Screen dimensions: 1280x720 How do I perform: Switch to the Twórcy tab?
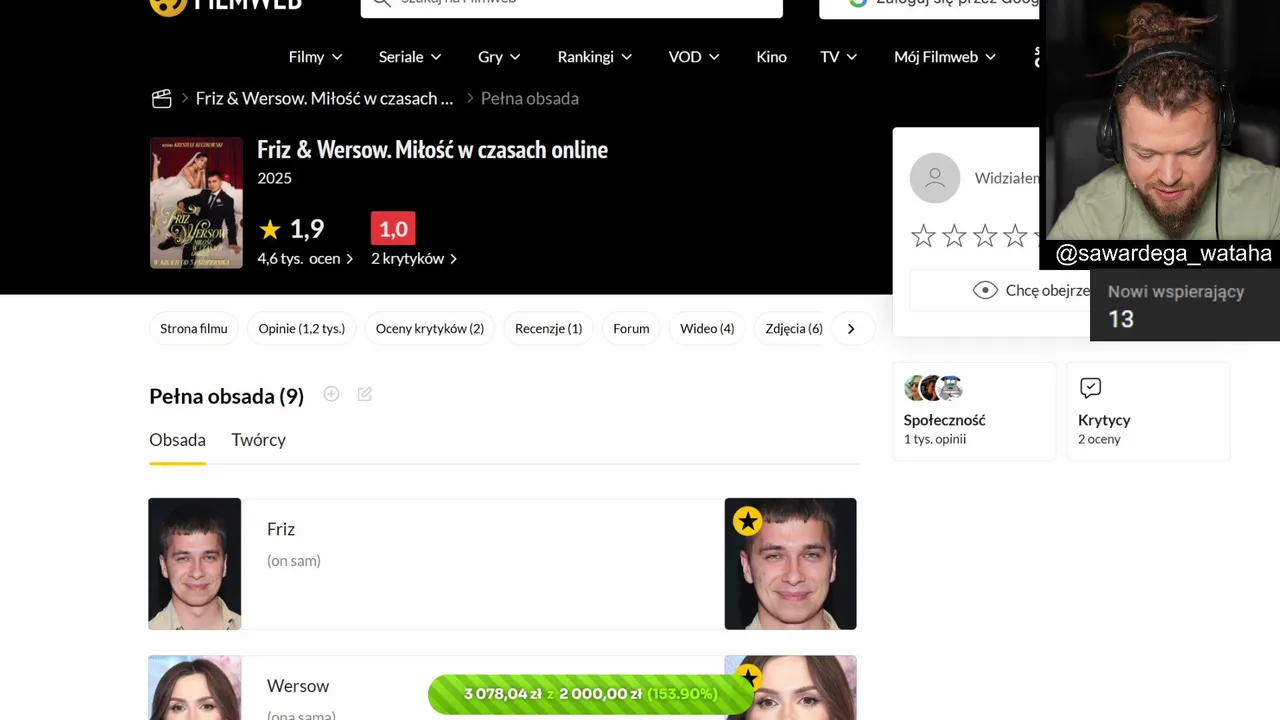258,440
